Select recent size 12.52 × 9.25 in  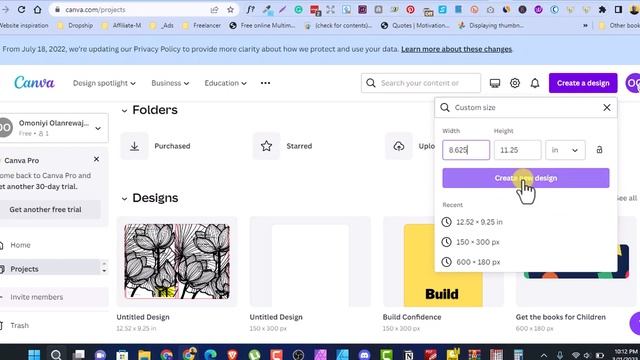479,222
